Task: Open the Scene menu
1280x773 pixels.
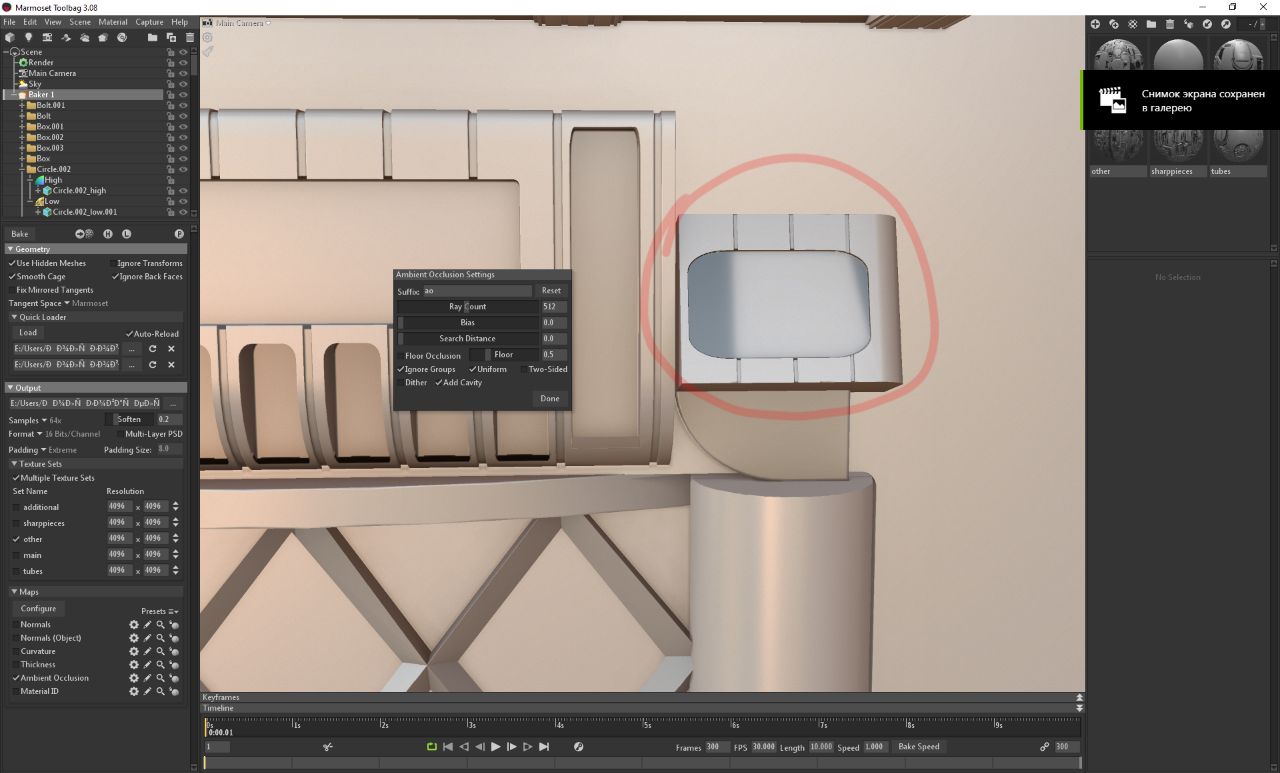Action: 80,22
